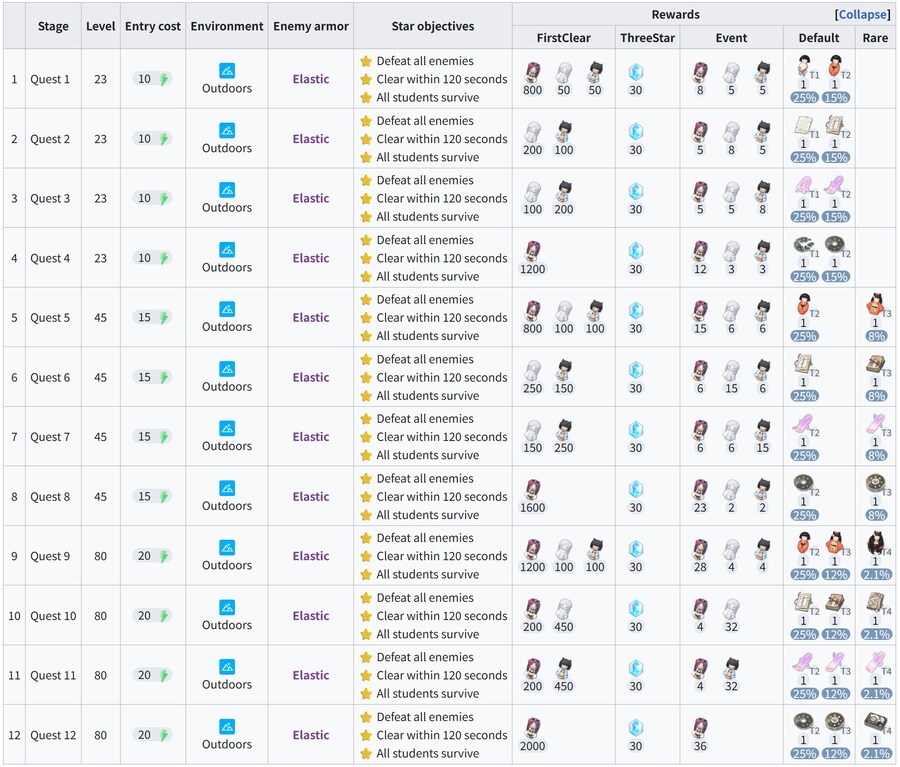Click the green energy icon in Quest 7 entry cost
Image resolution: width=900 pixels, height=767 pixels.
(163, 437)
